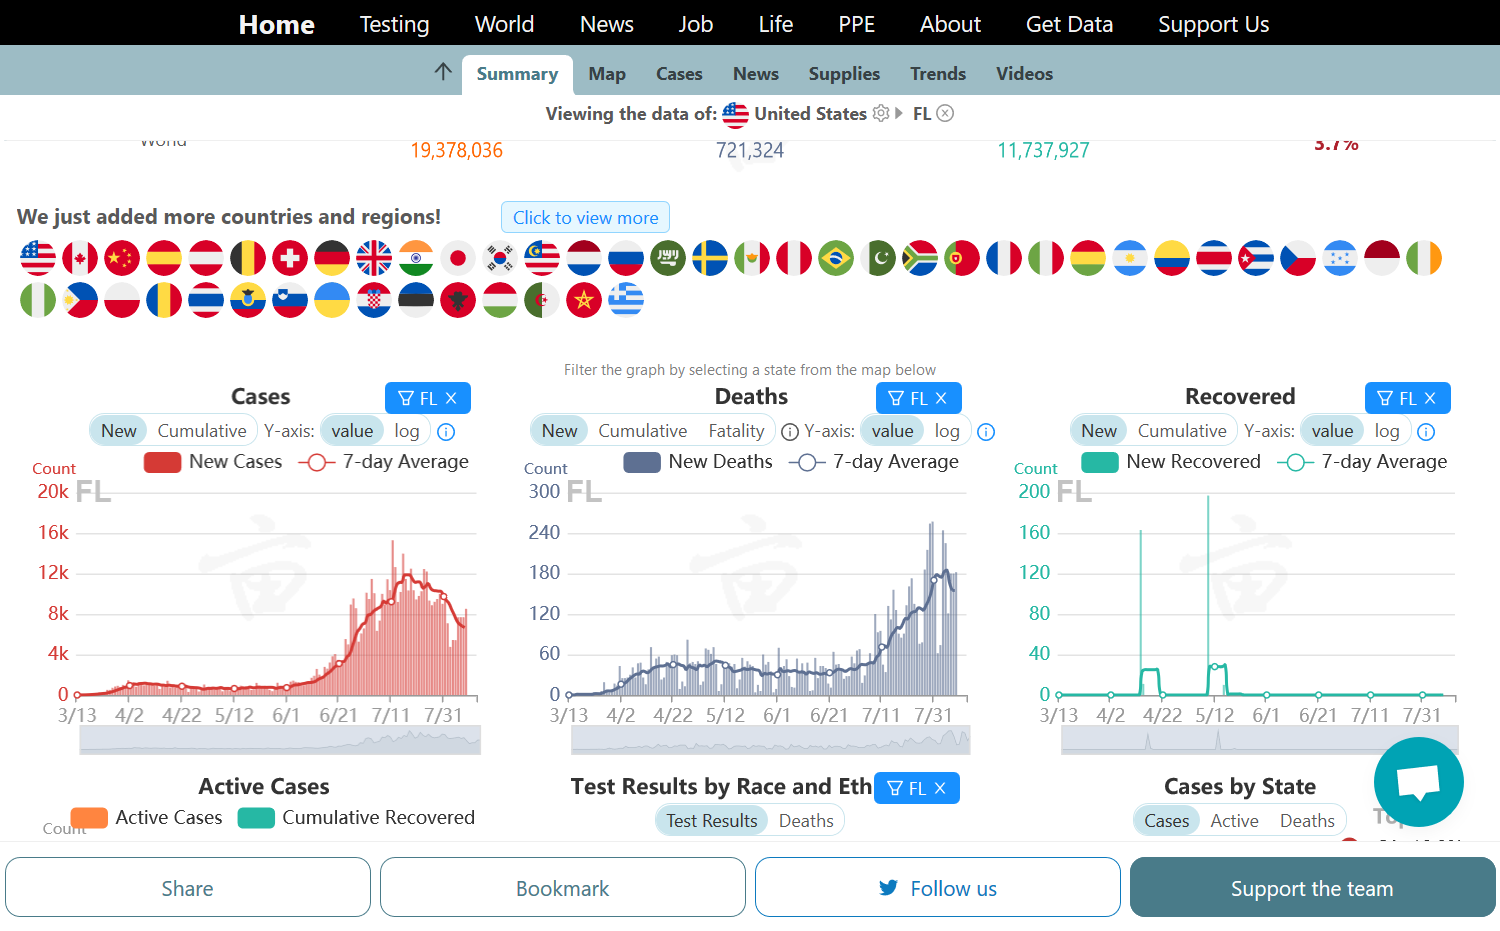The width and height of the screenshot is (1500, 931).
Task: Click the Cases chart date range slider
Action: [280, 740]
